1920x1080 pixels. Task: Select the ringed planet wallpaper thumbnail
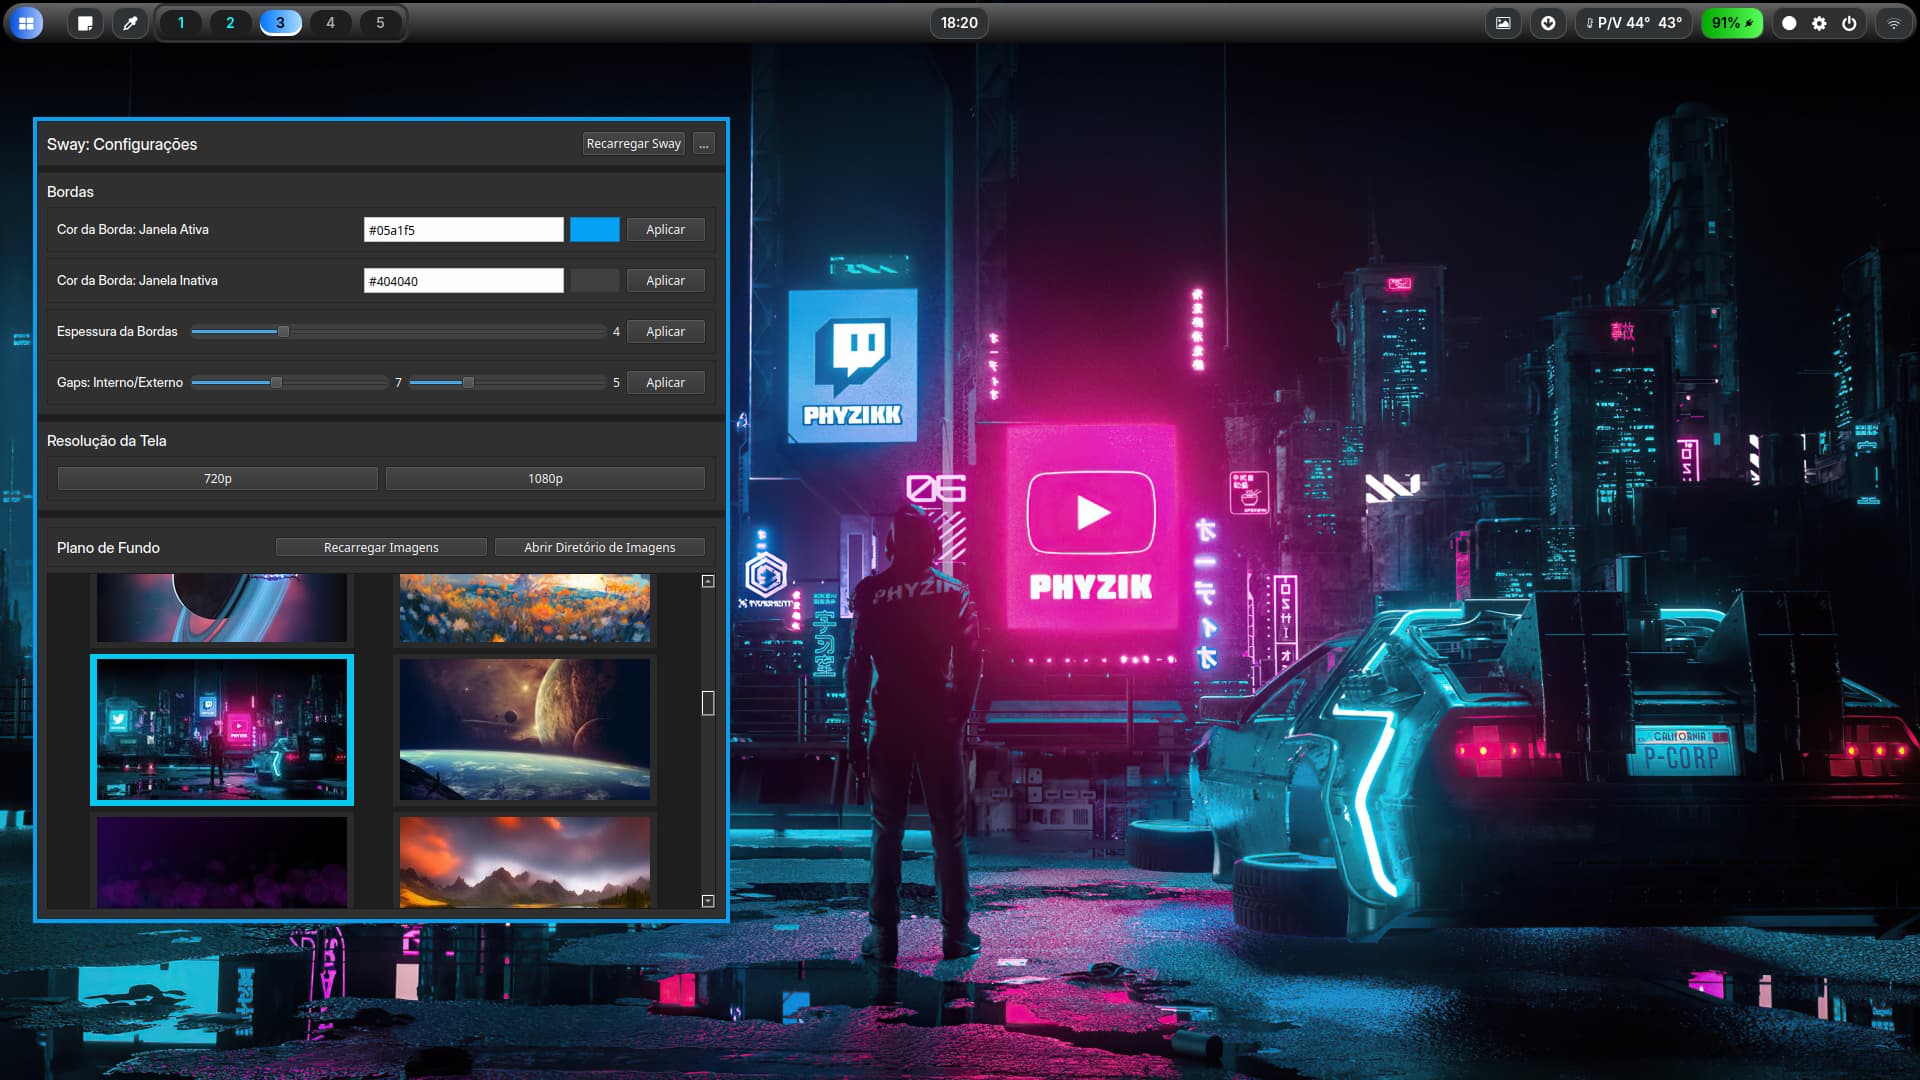coord(222,607)
